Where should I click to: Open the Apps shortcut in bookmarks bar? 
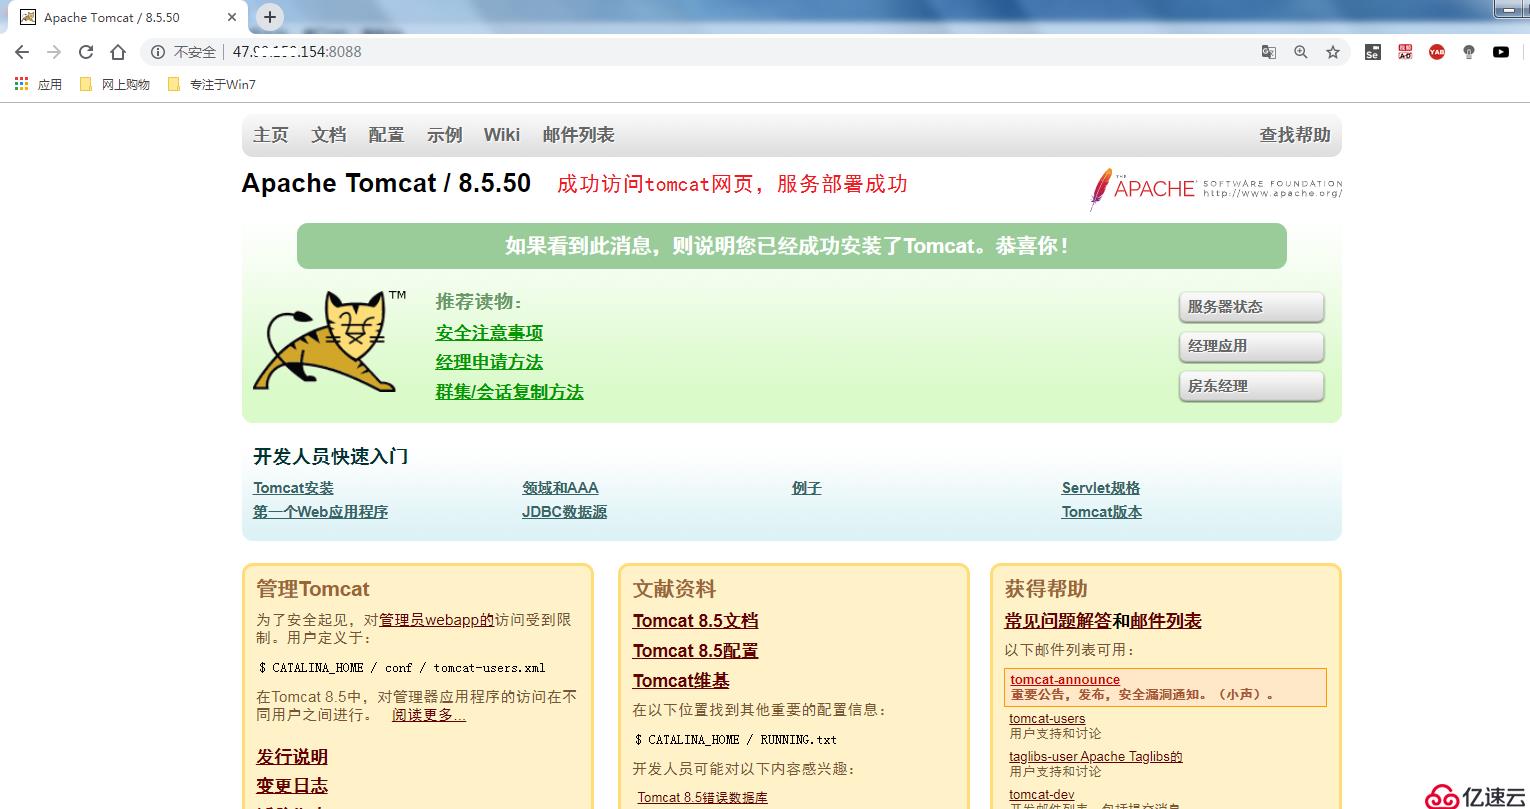coord(38,84)
